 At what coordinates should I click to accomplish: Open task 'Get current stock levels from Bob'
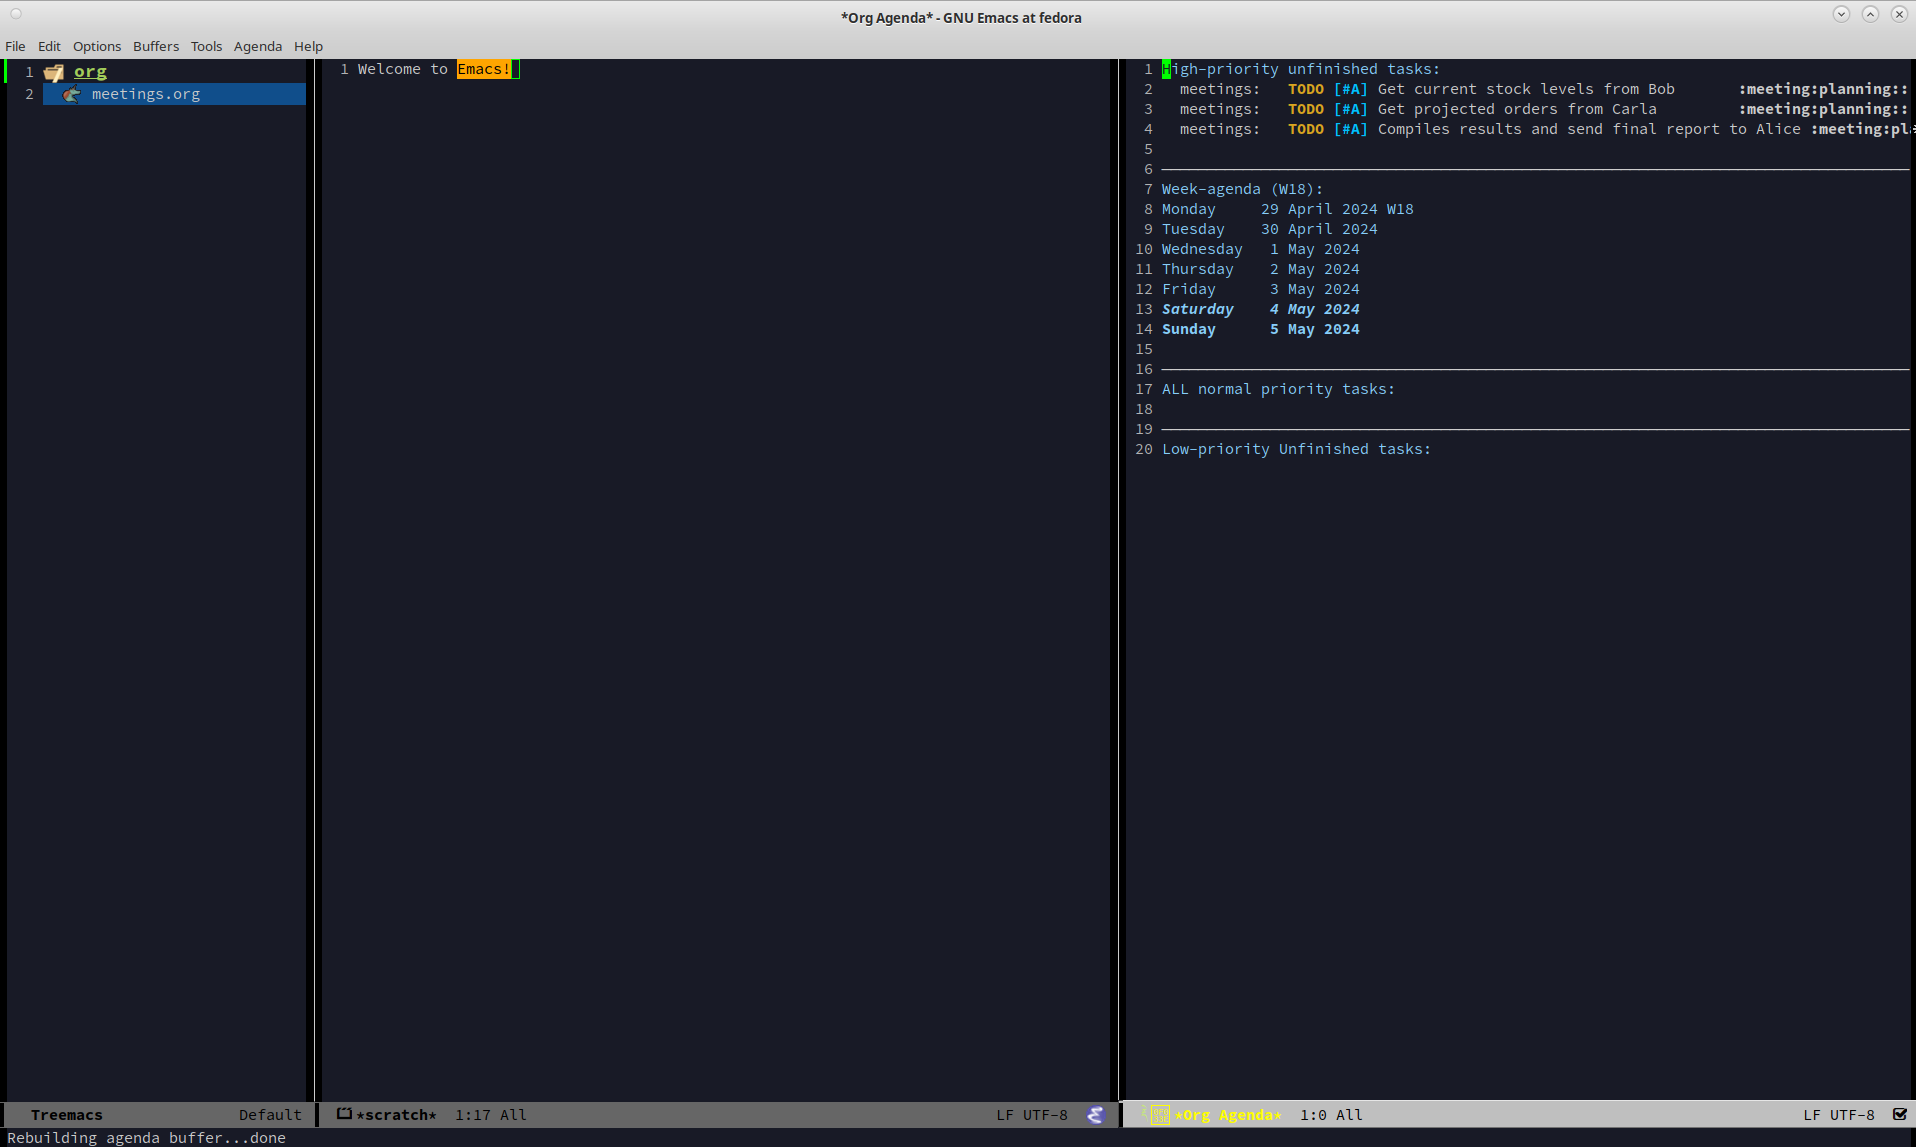point(1526,89)
